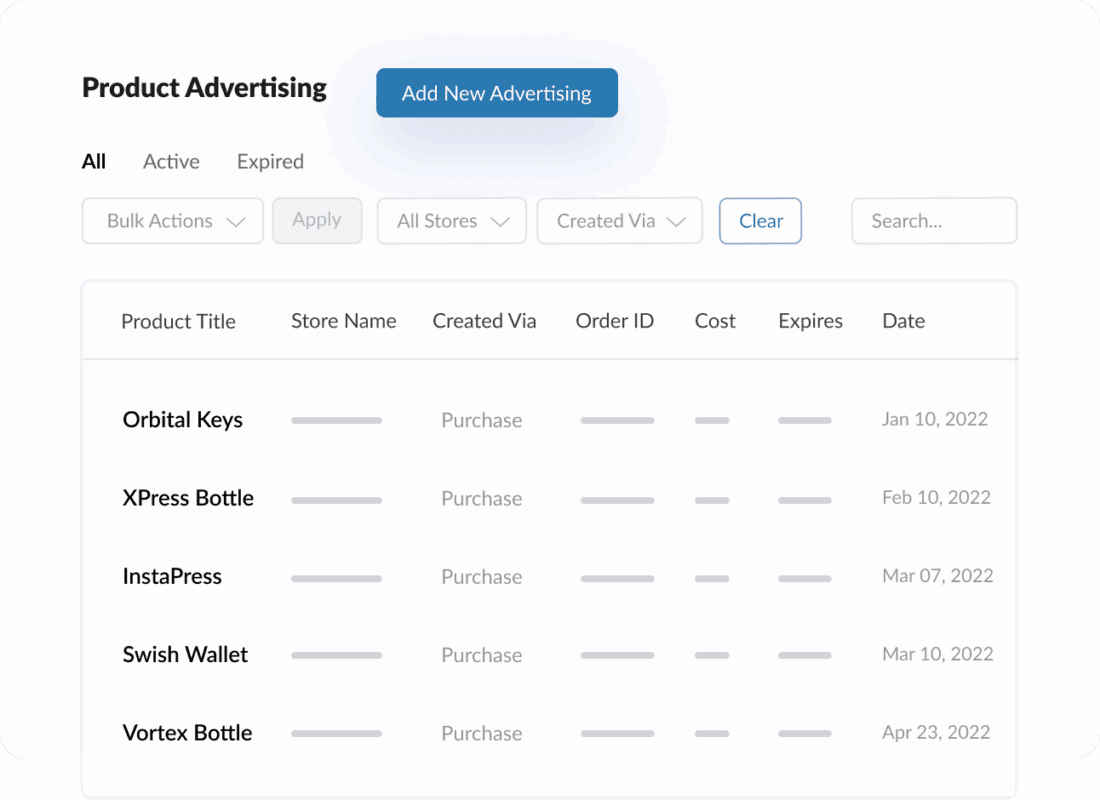The width and height of the screenshot is (1100, 800).
Task: Open the Orbital Keys product entry
Action: pos(183,420)
